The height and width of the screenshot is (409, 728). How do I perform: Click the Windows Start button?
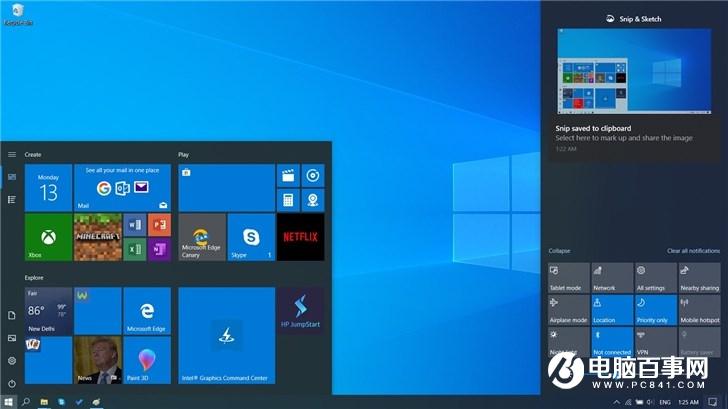8,402
